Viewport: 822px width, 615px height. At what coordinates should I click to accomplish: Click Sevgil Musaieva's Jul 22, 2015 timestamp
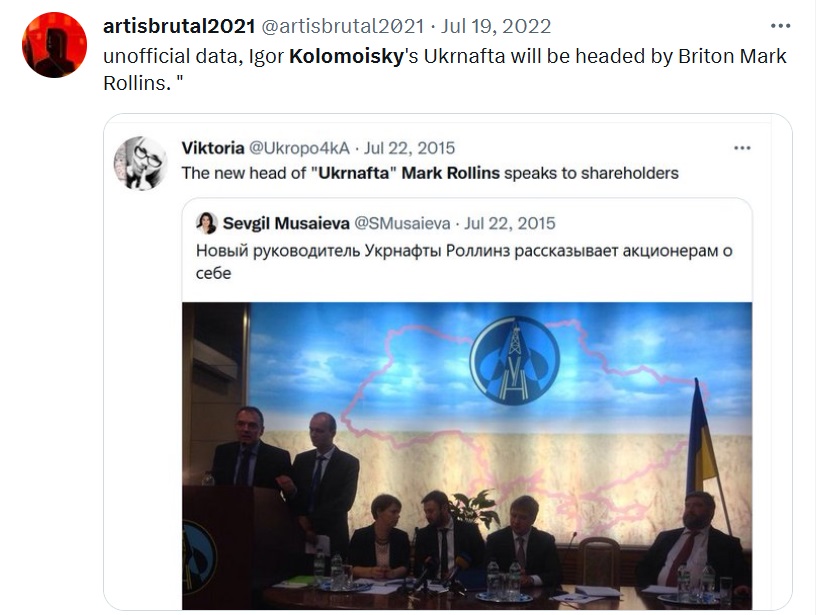(x=510, y=223)
